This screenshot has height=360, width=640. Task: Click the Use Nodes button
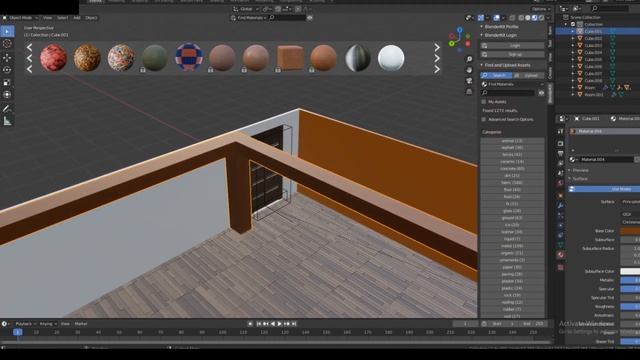604,189
